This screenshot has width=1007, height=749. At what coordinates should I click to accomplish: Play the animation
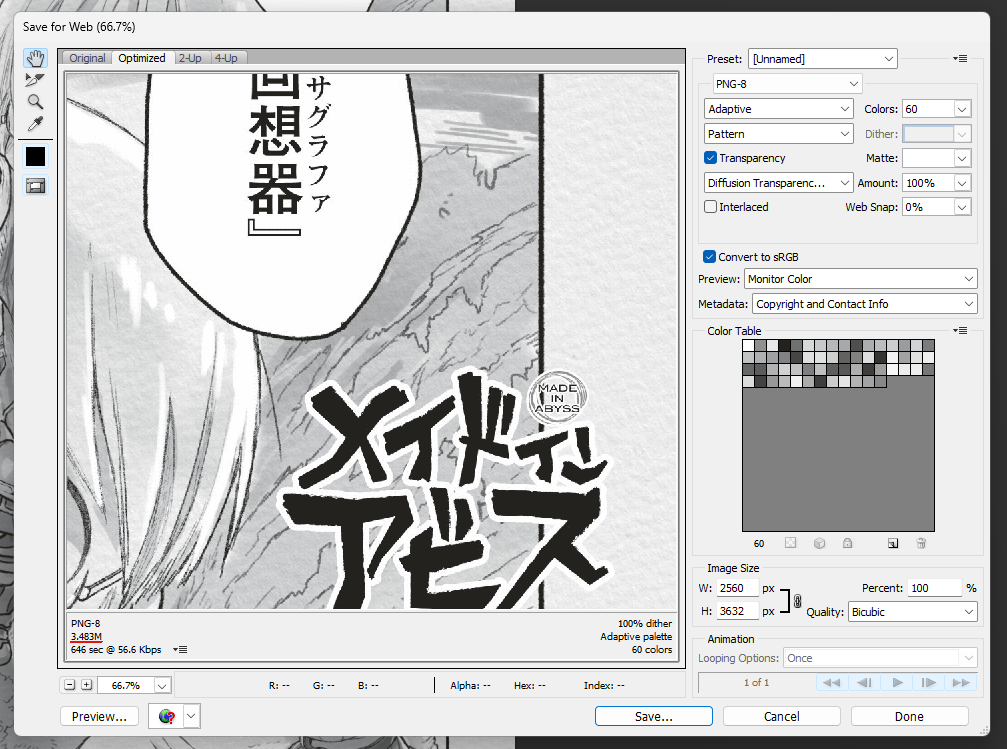[897, 682]
